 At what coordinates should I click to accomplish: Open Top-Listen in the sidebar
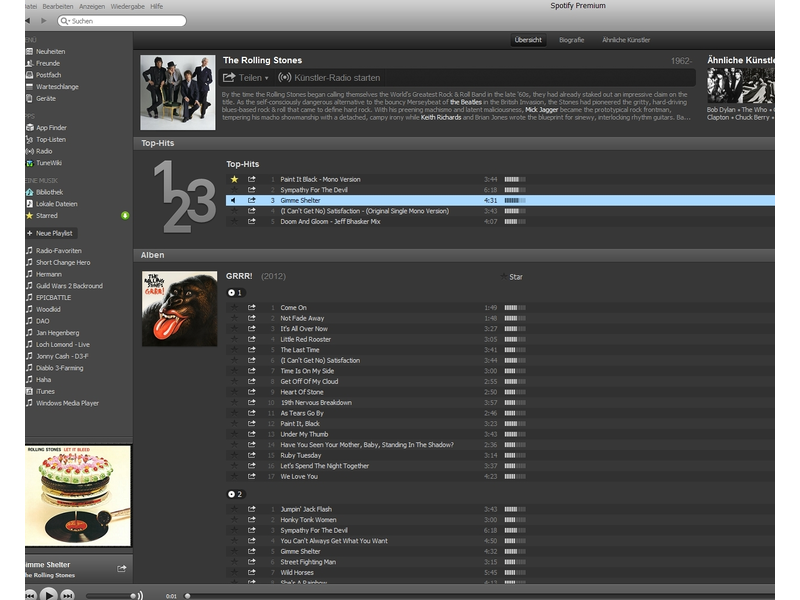point(51,139)
